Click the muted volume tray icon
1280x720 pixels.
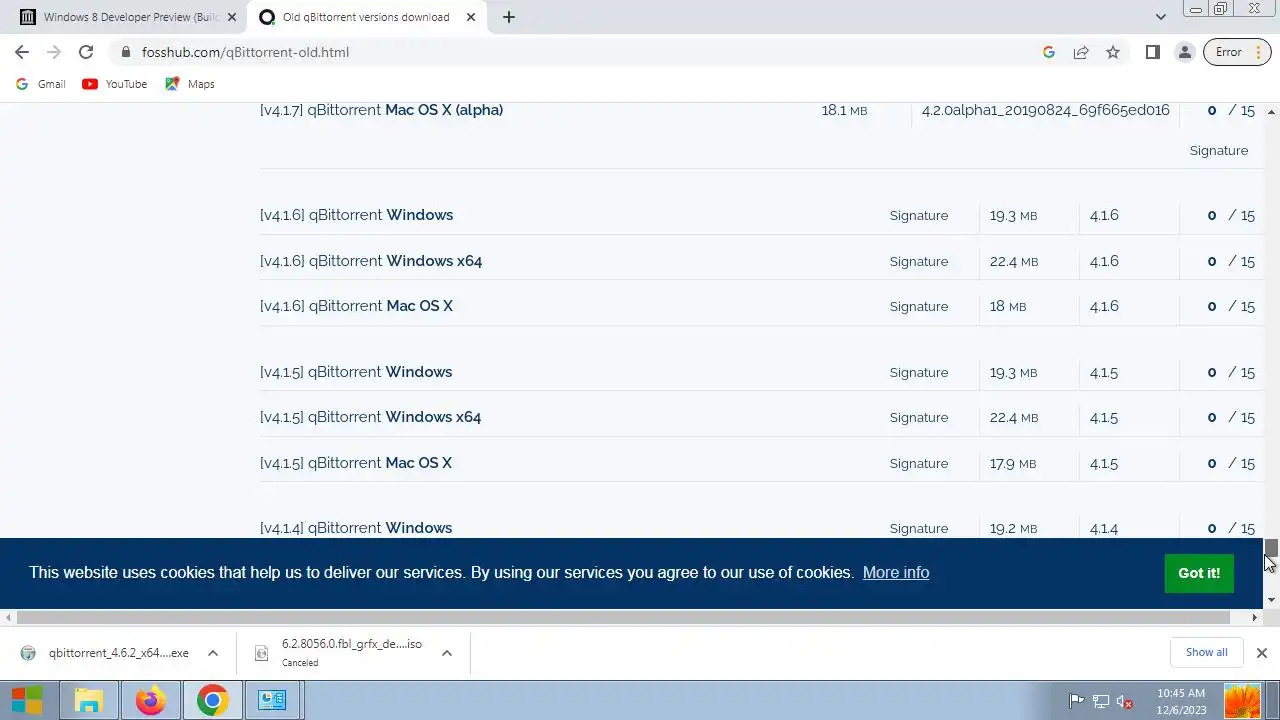1125,701
